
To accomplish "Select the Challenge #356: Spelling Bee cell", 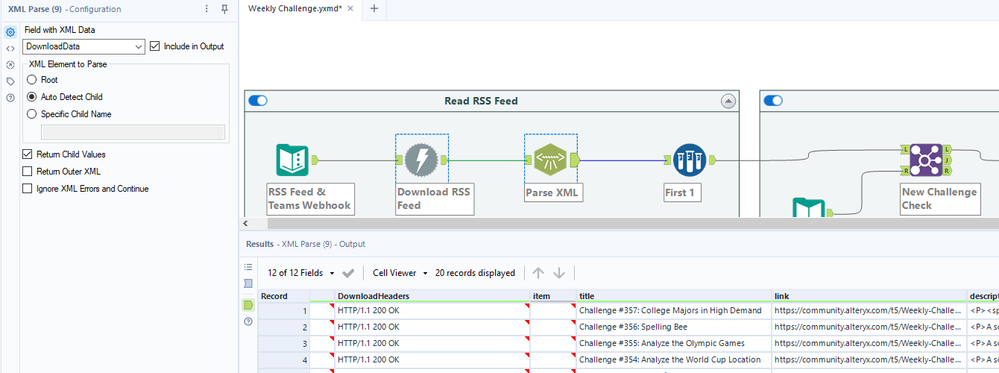I will coord(674,327).
